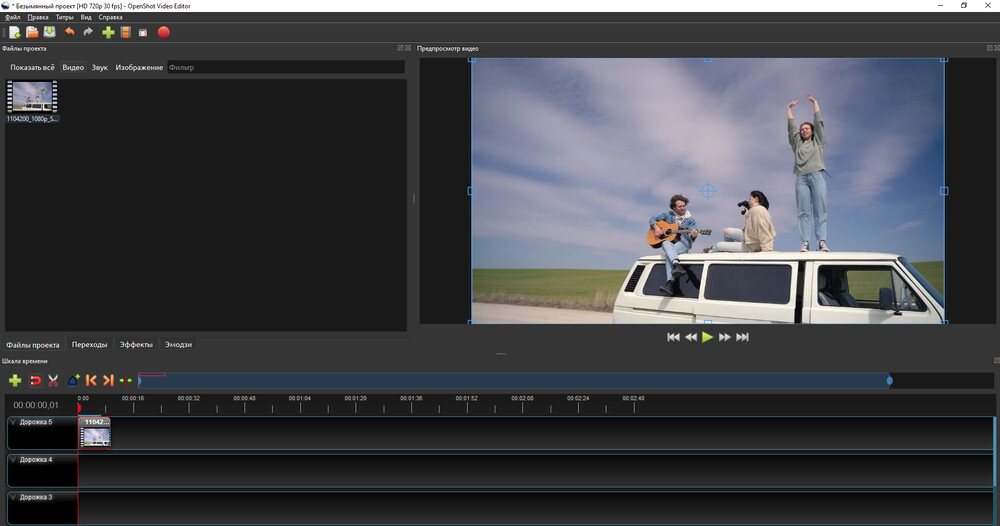Toggle the timeline snapping magnet

coord(35,380)
